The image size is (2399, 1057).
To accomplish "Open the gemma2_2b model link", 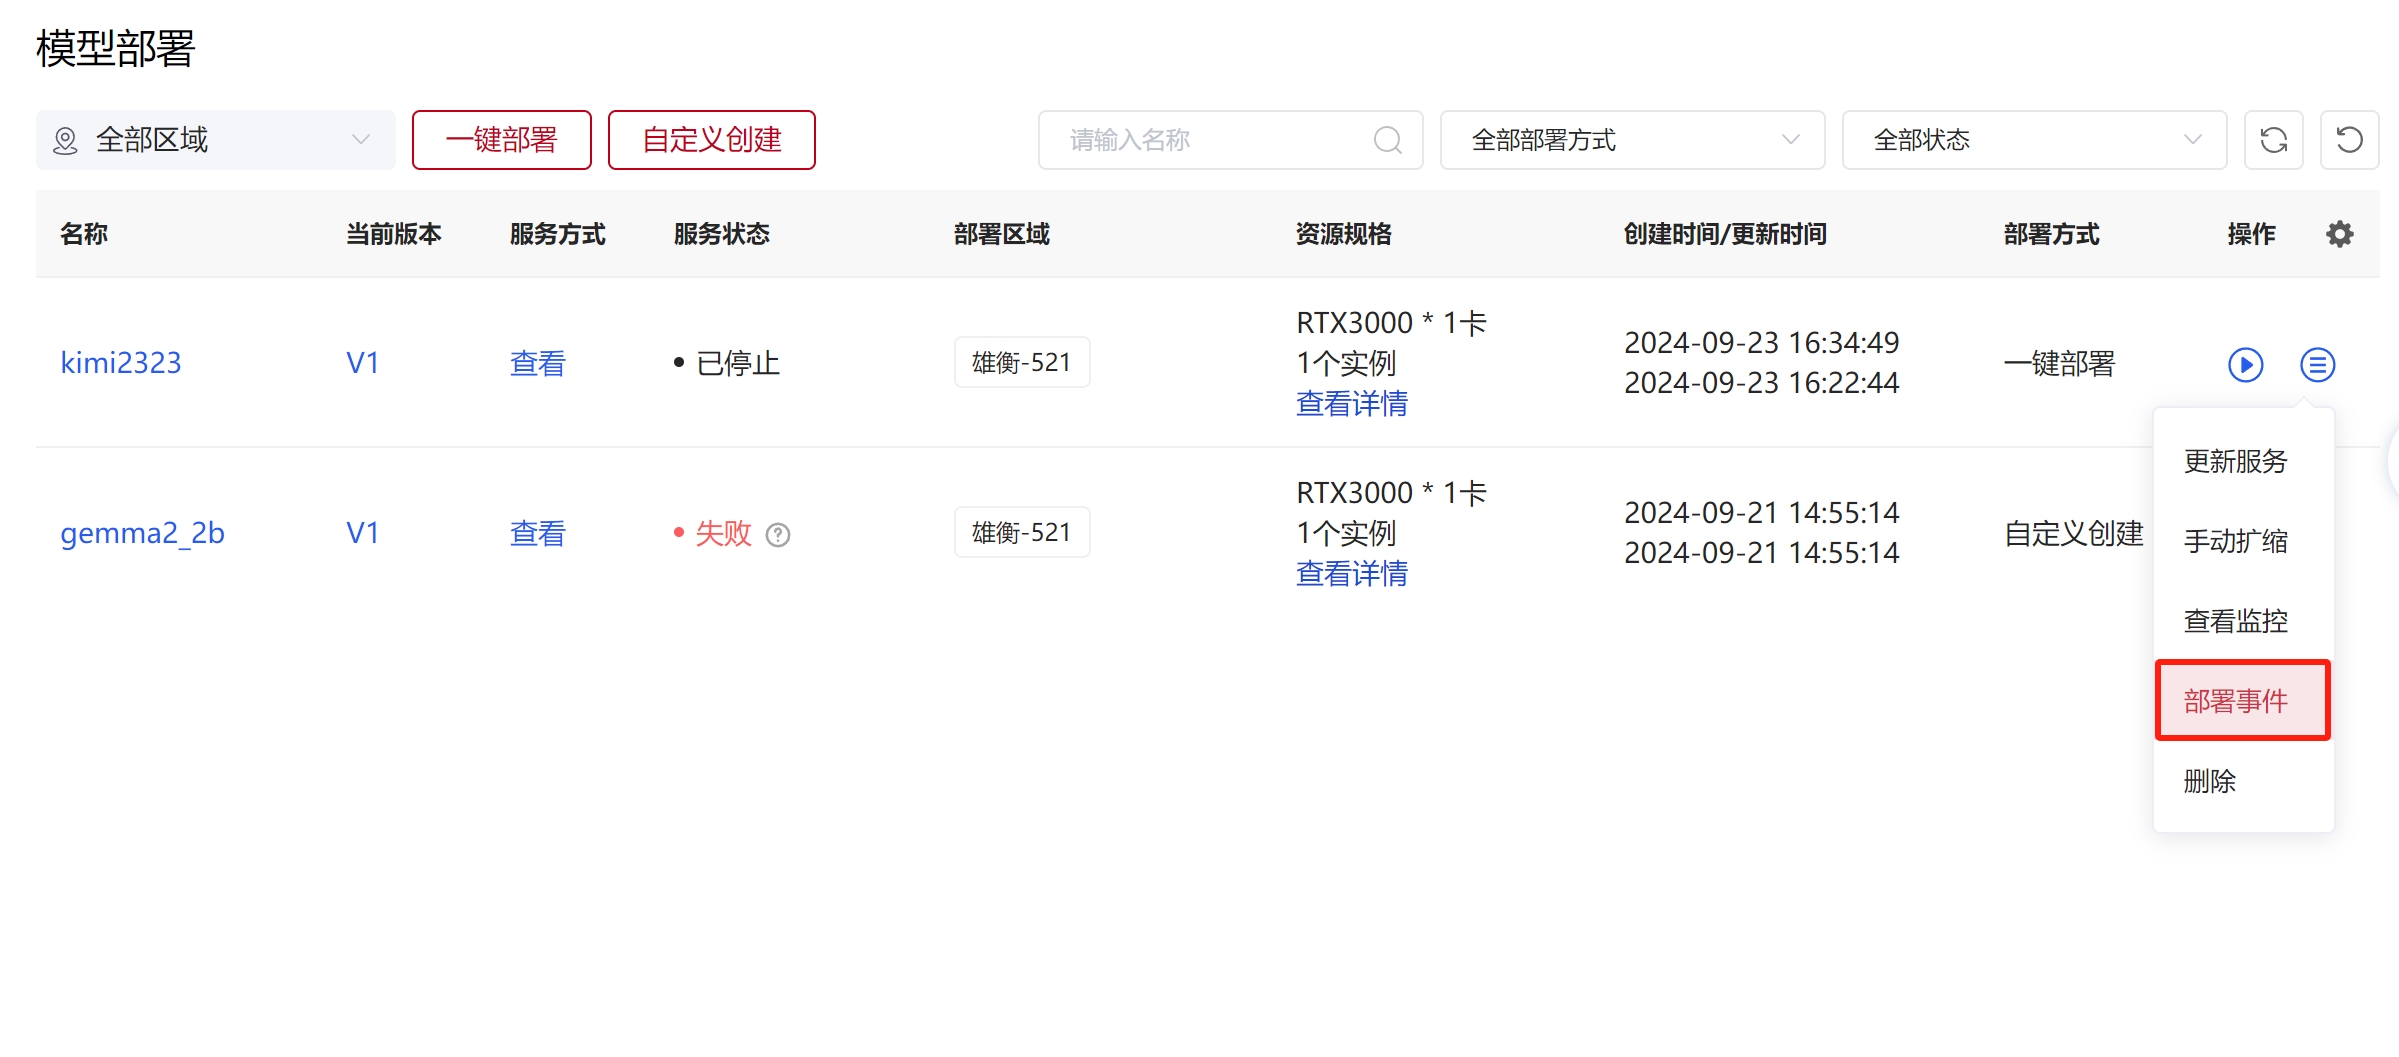I will (142, 533).
